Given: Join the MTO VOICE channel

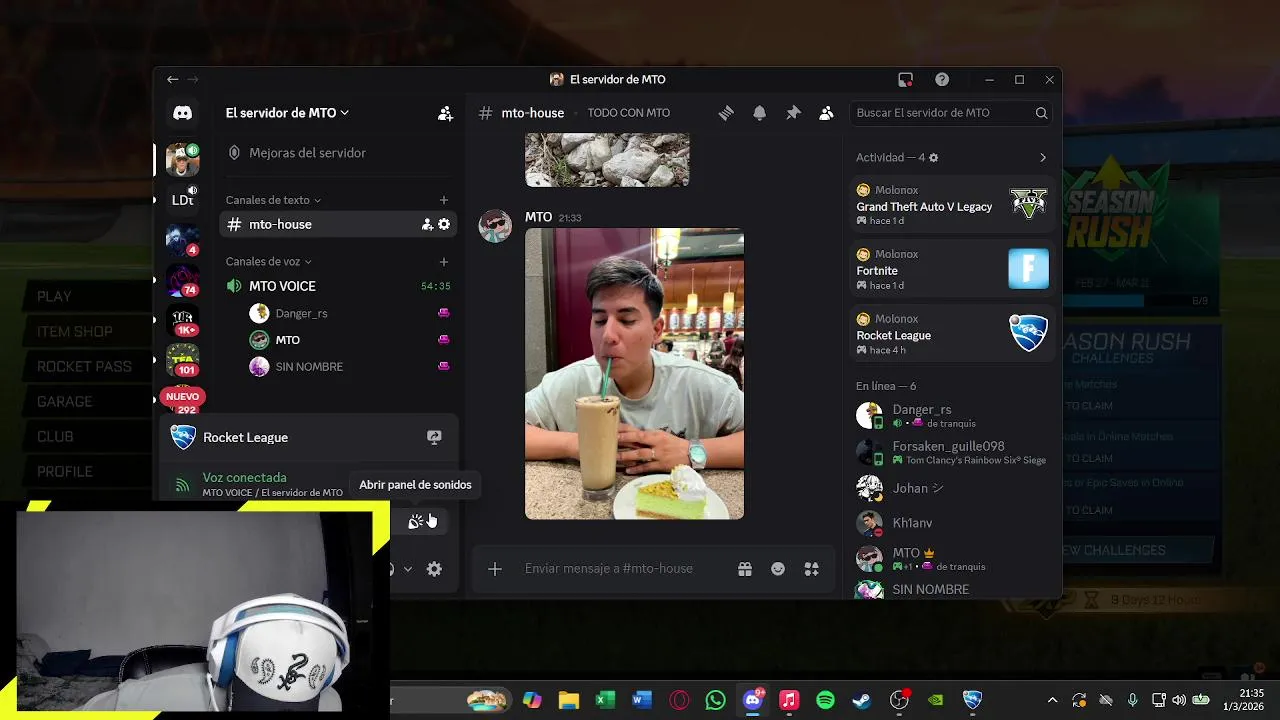Looking at the screenshot, I should [338, 286].
